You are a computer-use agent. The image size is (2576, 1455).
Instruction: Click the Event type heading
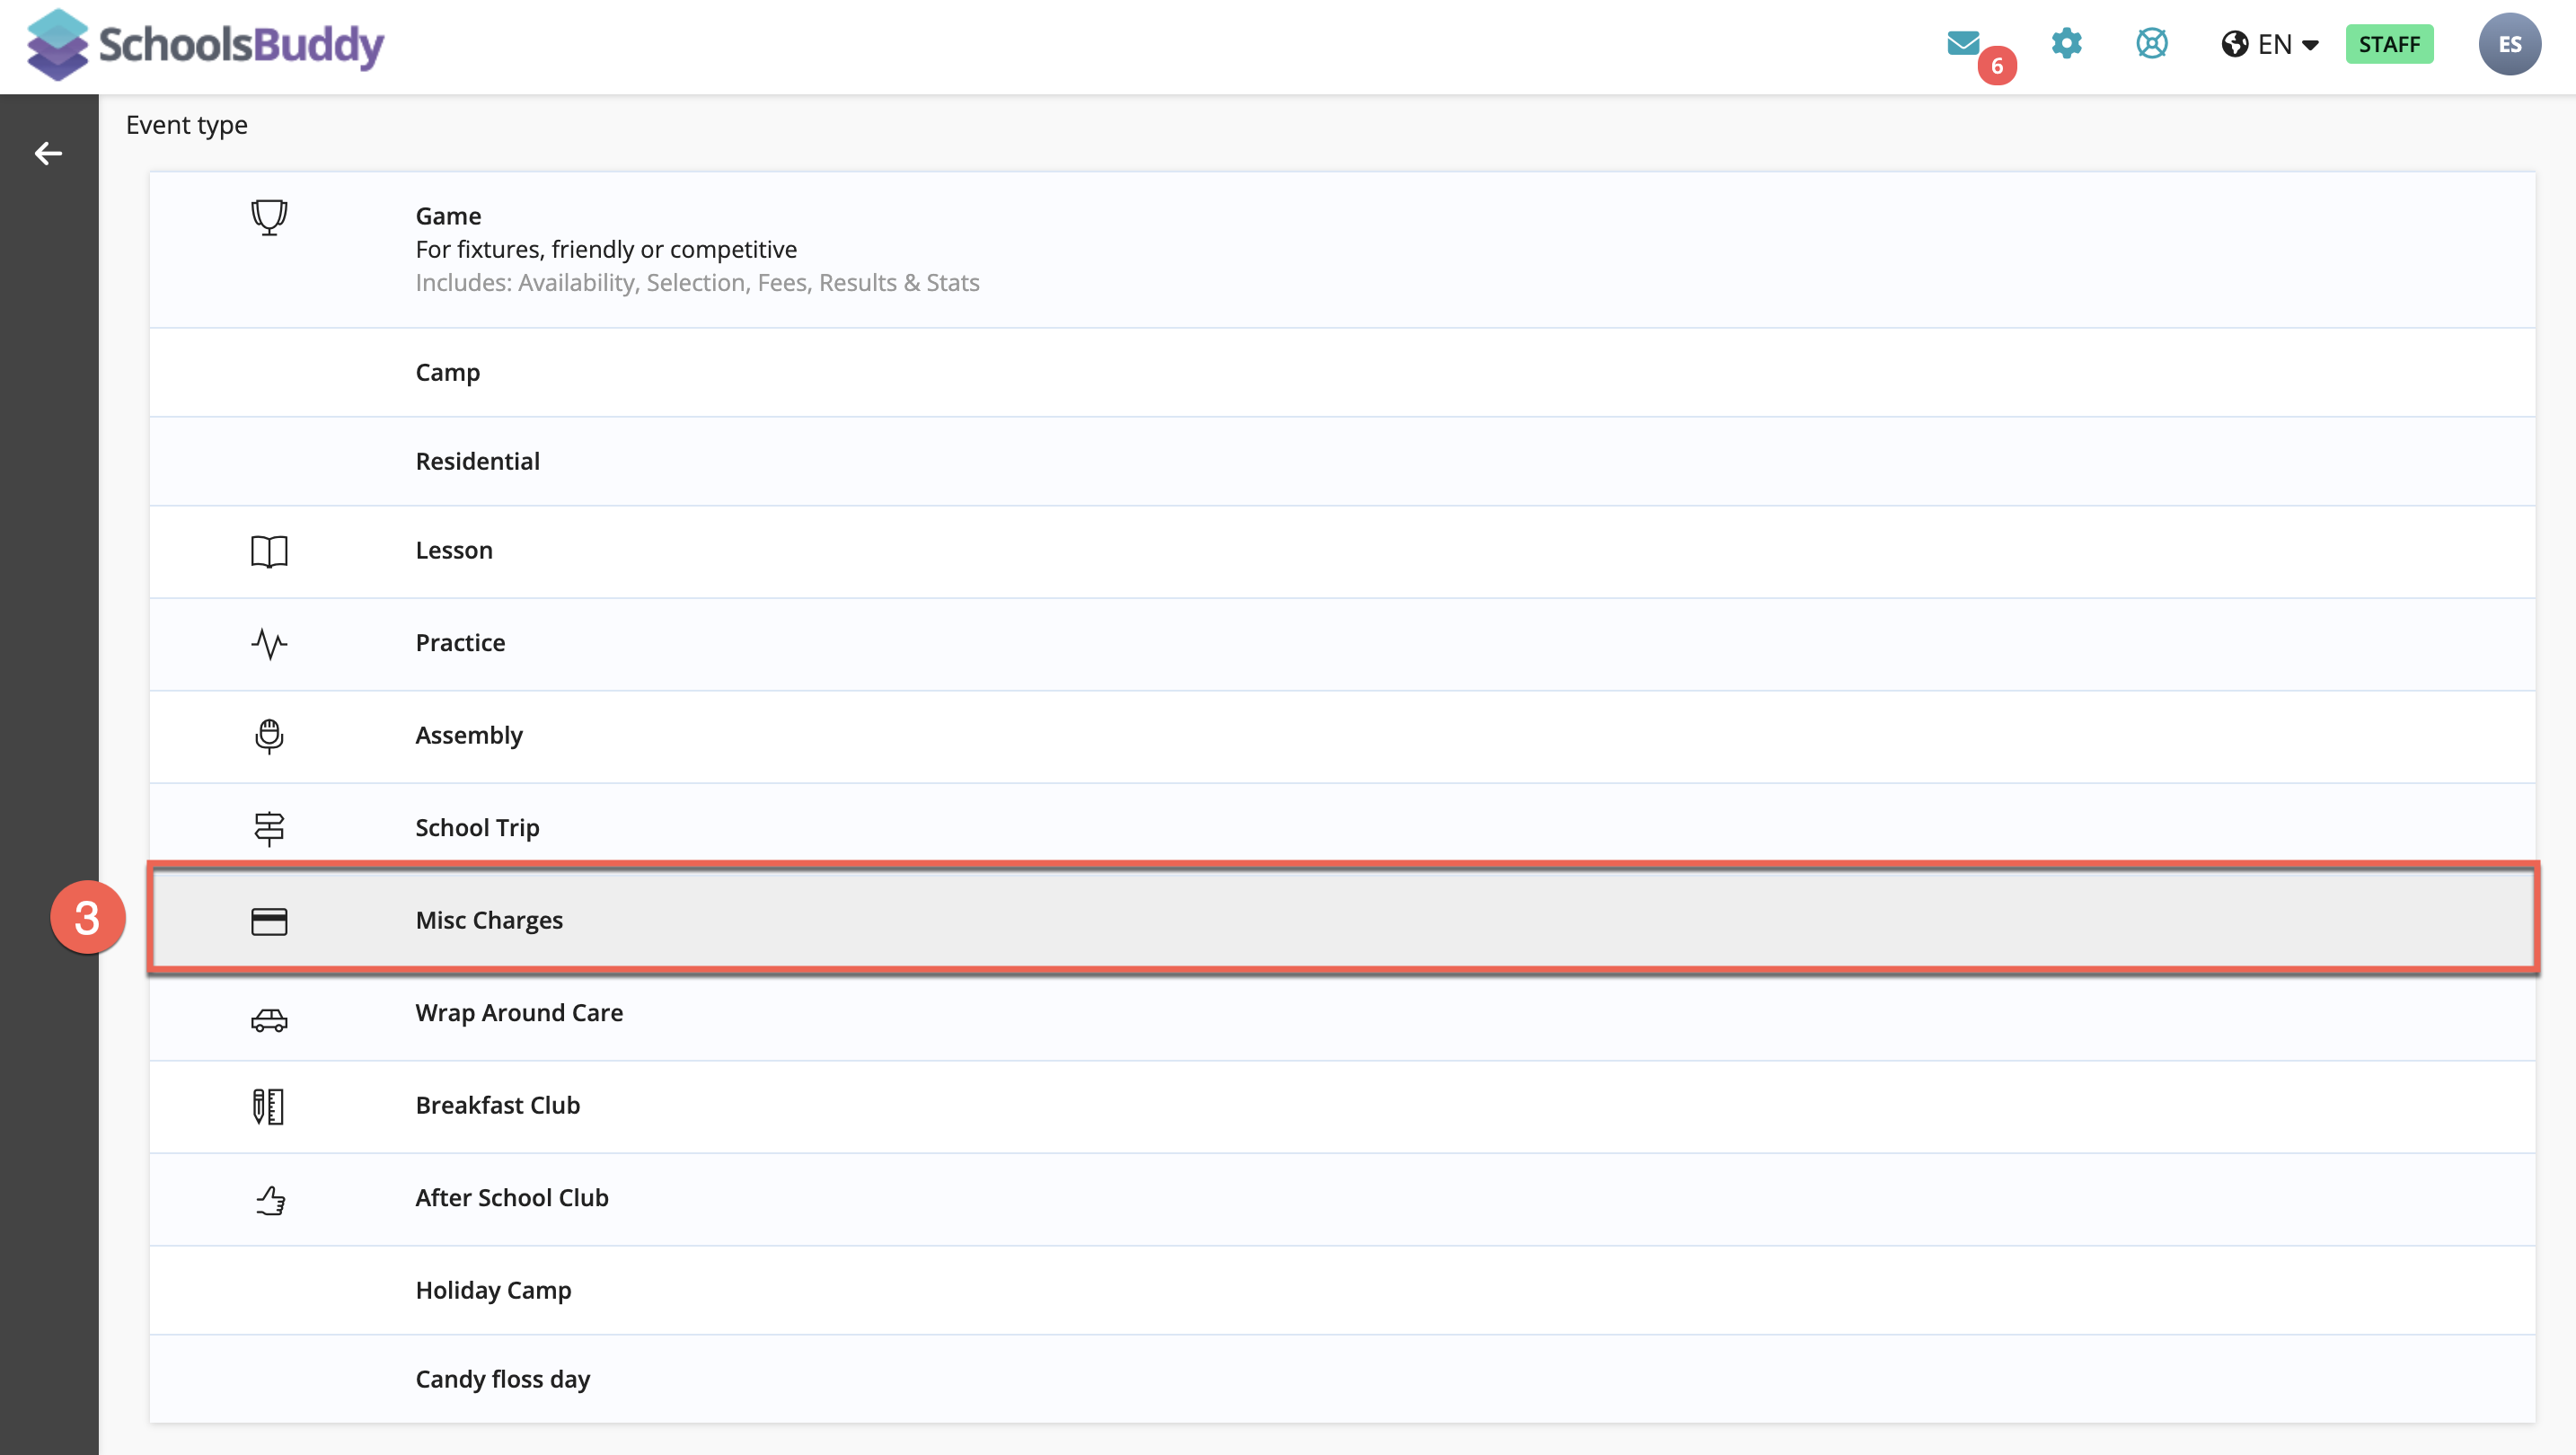186,125
